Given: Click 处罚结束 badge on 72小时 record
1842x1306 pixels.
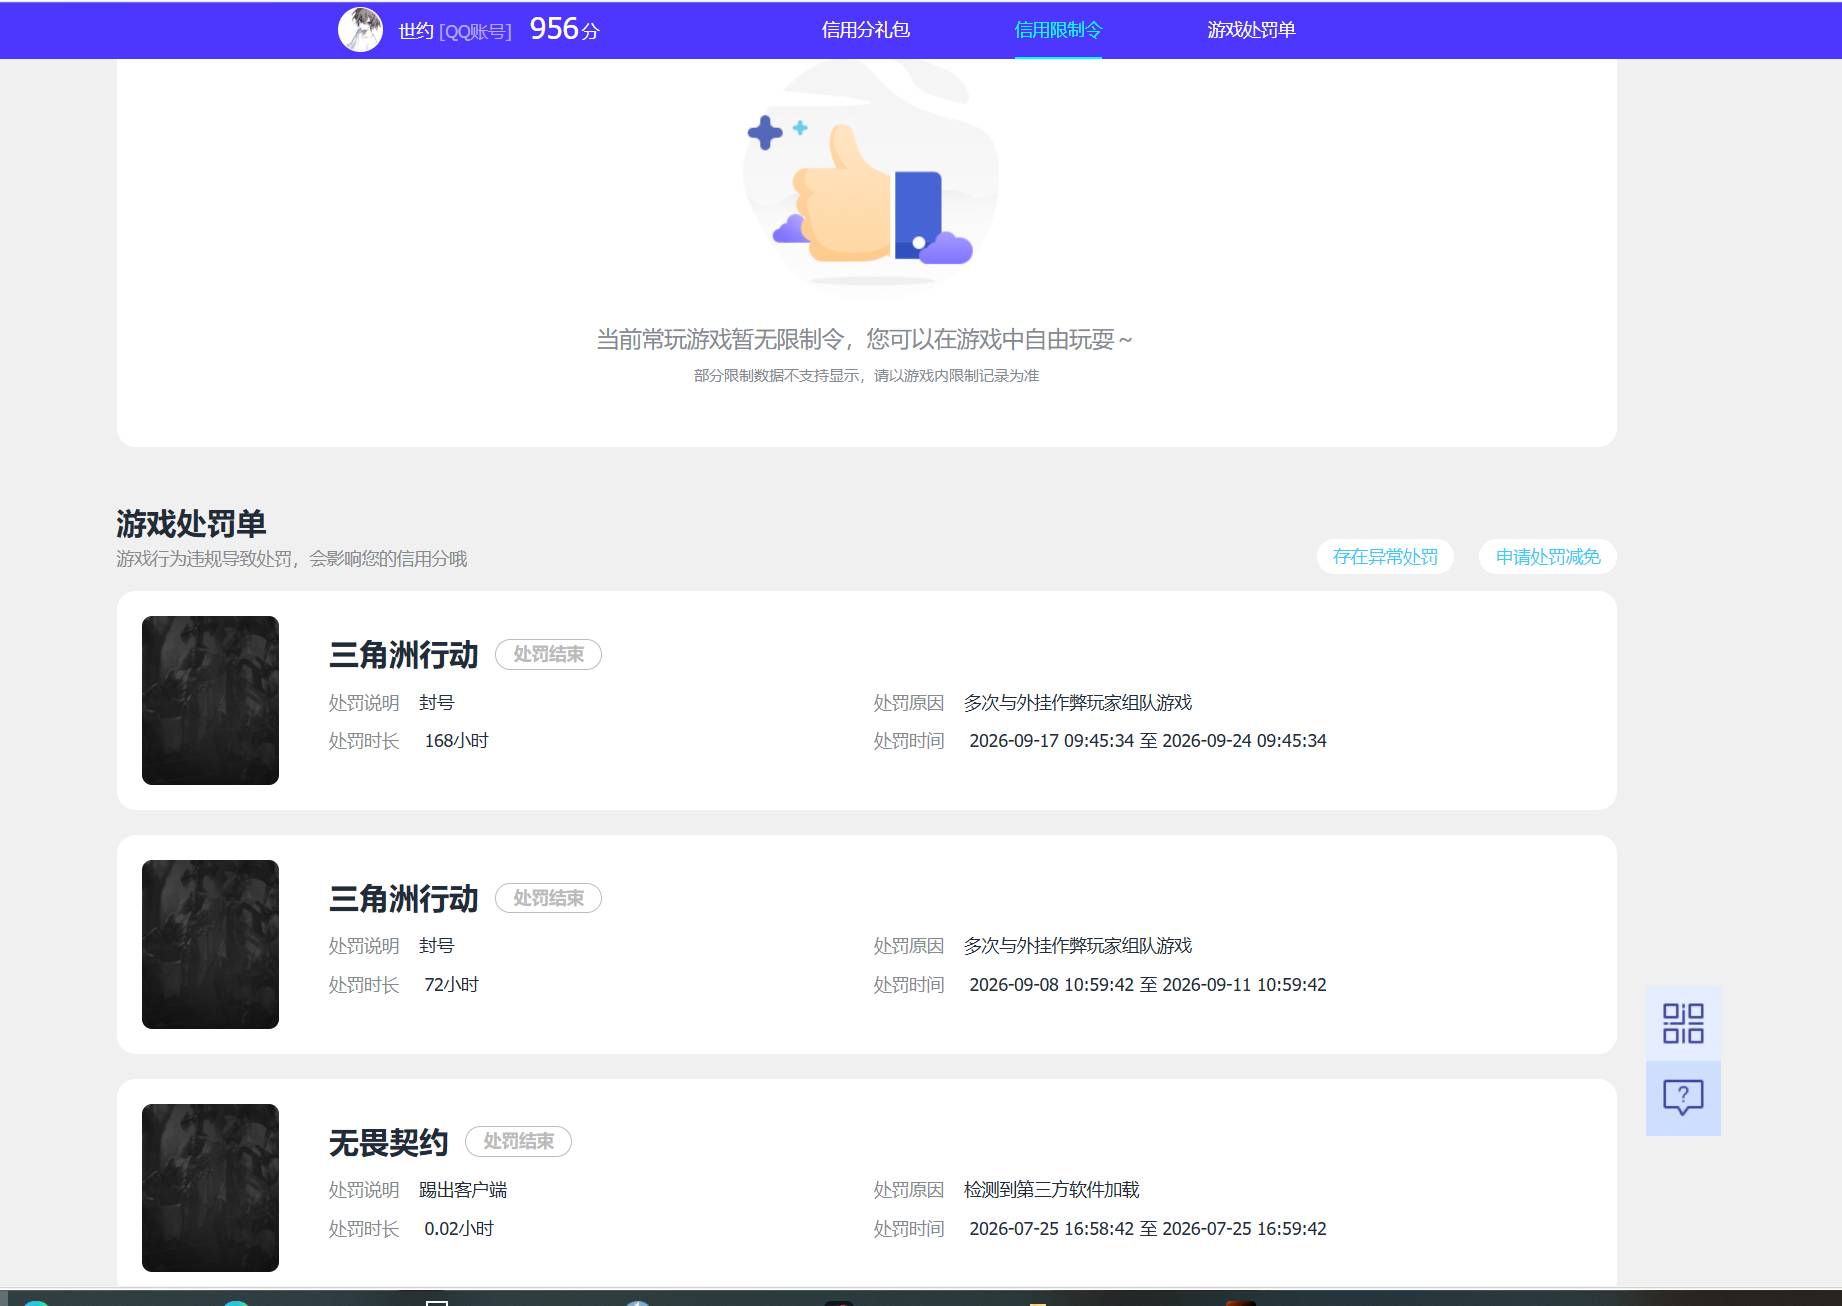Looking at the screenshot, I should [x=548, y=898].
